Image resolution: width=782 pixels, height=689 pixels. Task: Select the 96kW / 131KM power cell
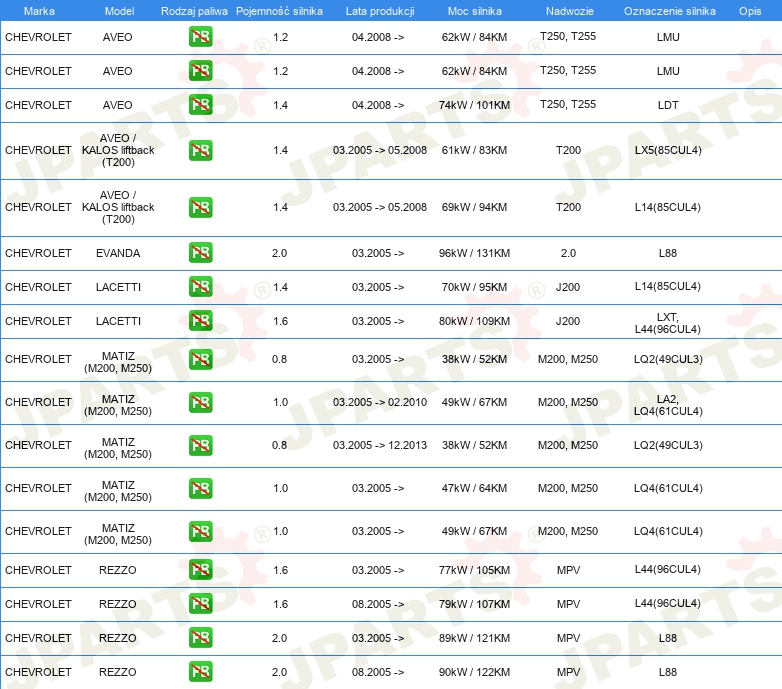point(474,253)
